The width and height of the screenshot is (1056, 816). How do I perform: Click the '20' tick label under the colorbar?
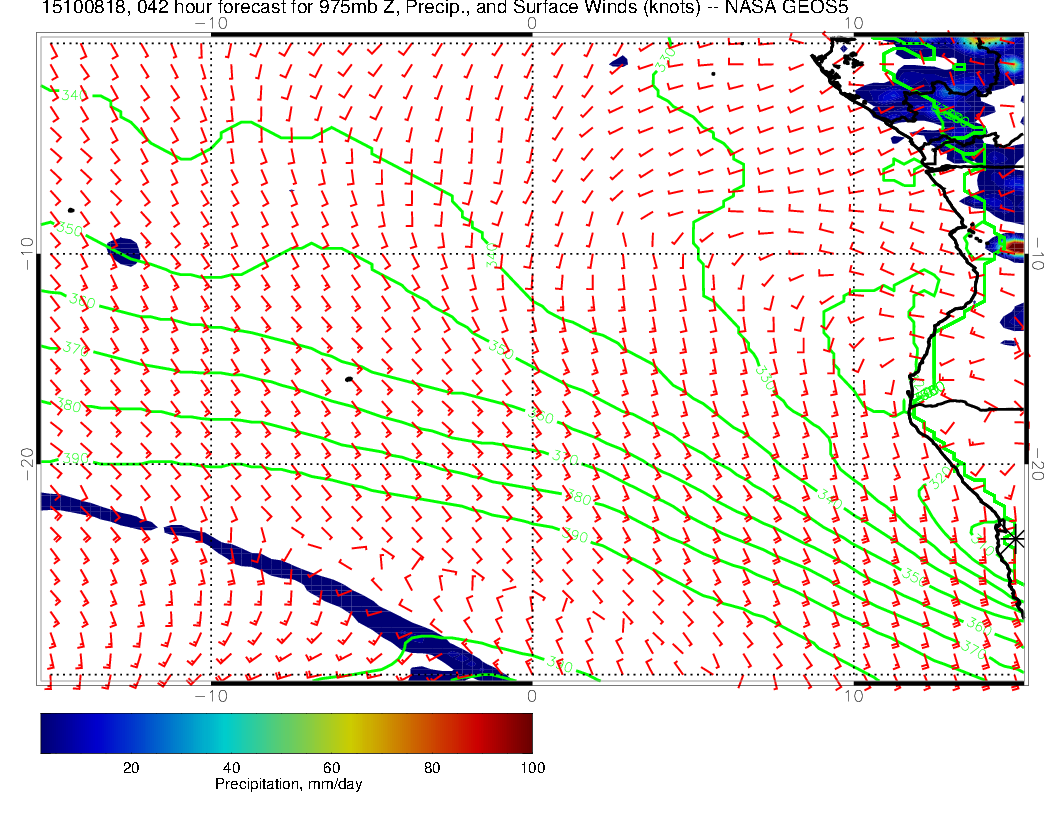click(131, 768)
